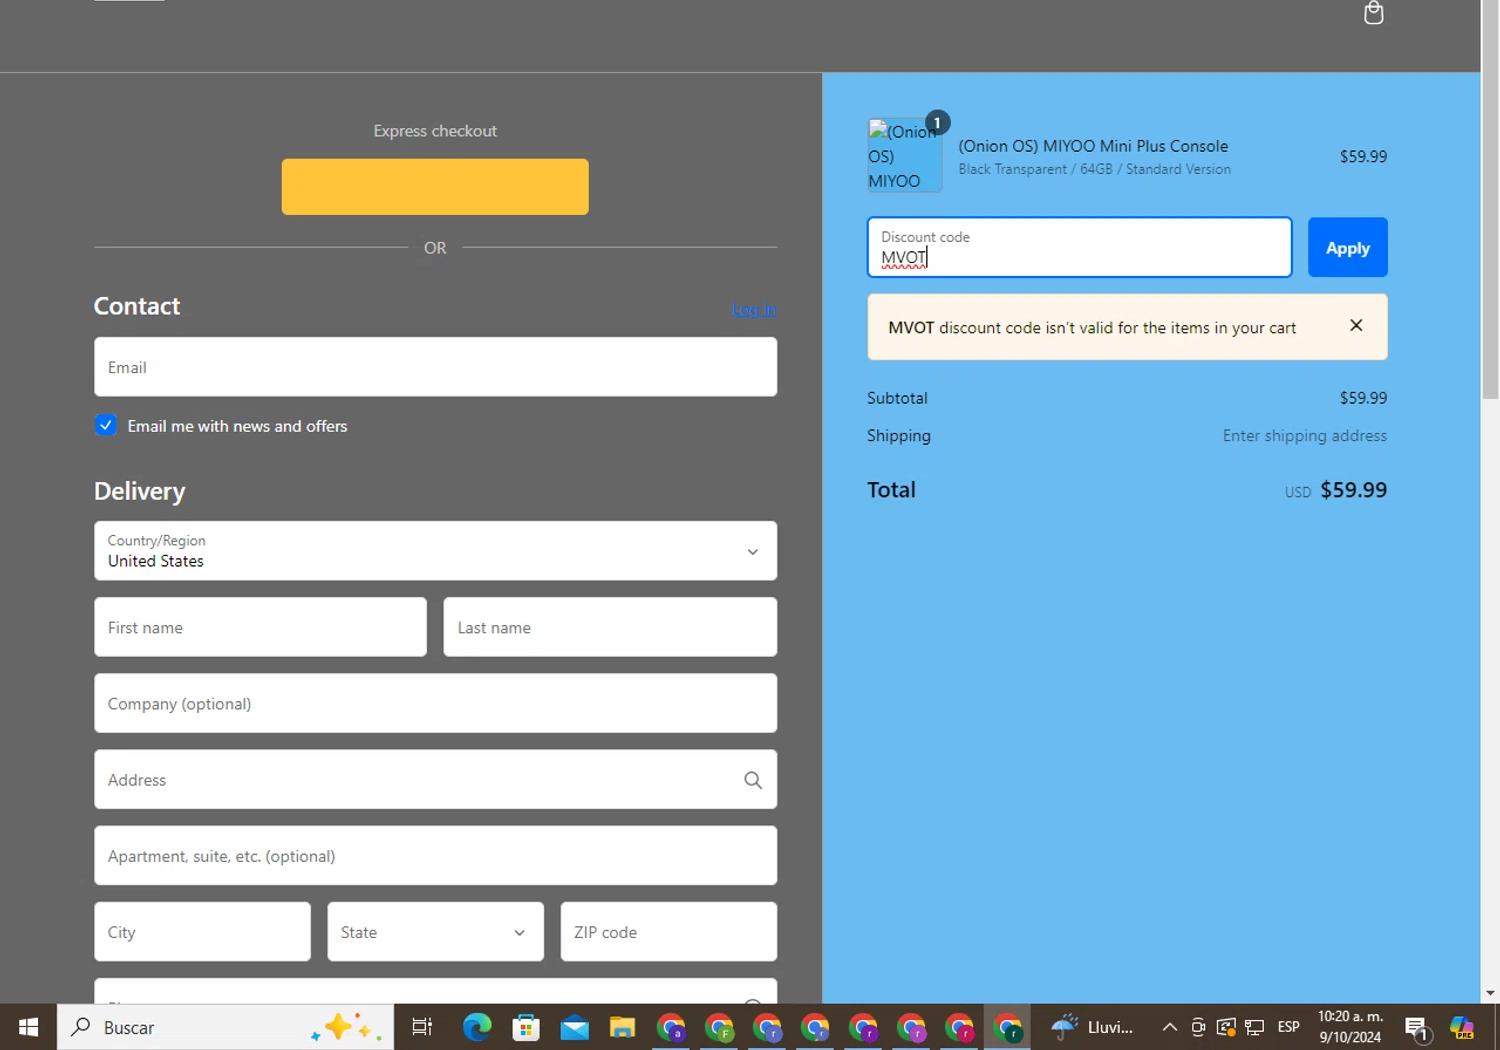Focus the Apartment, suite, etc. field
This screenshot has height=1050, width=1500.
(435, 856)
